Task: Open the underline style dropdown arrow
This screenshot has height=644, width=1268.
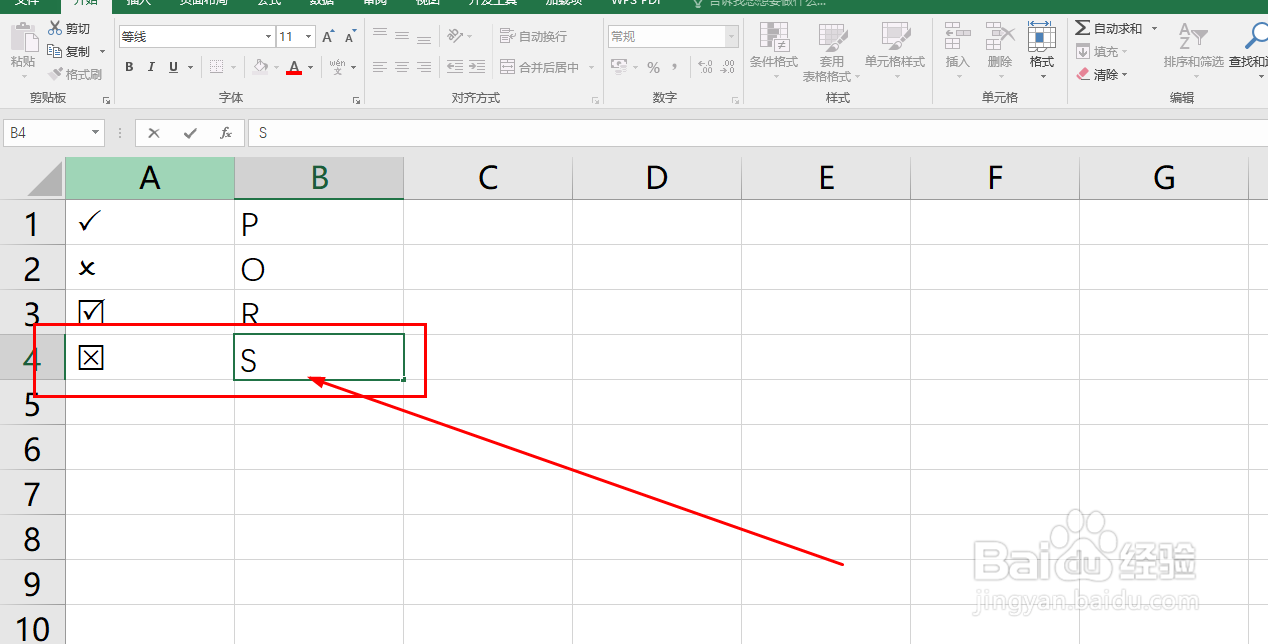Action: (x=190, y=68)
